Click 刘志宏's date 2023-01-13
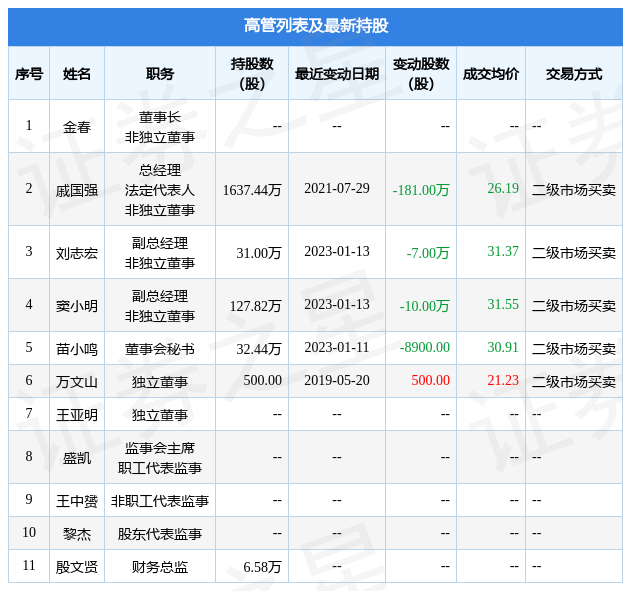The image size is (623, 591). pyautogui.click(x=337, y=251)
